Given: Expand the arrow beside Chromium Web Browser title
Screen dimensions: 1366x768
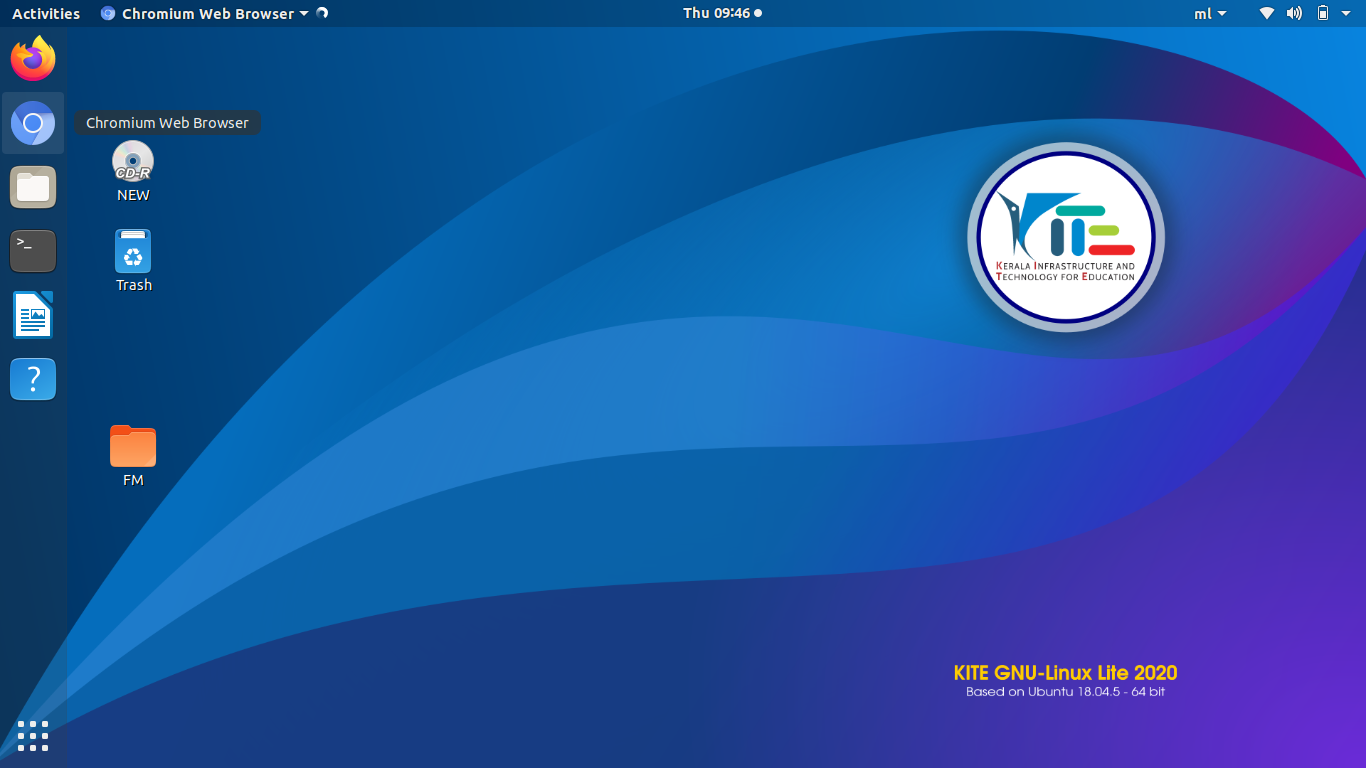Looking at the screenshot, I should [304, 14].
